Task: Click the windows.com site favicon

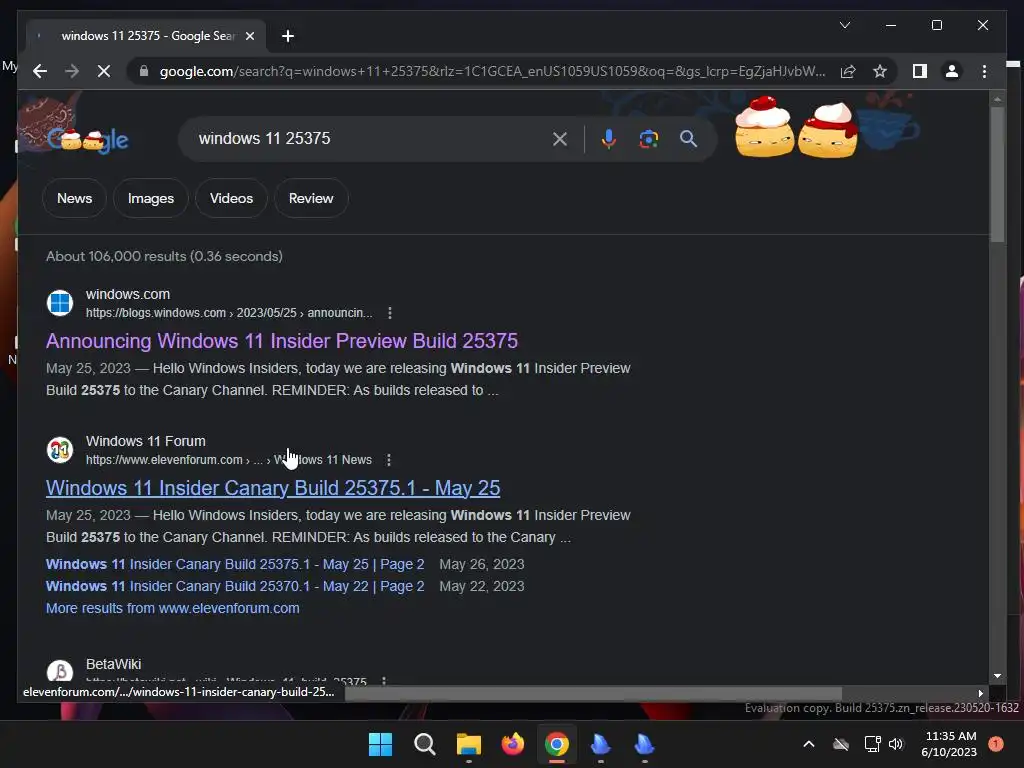Action: point(60,303)
